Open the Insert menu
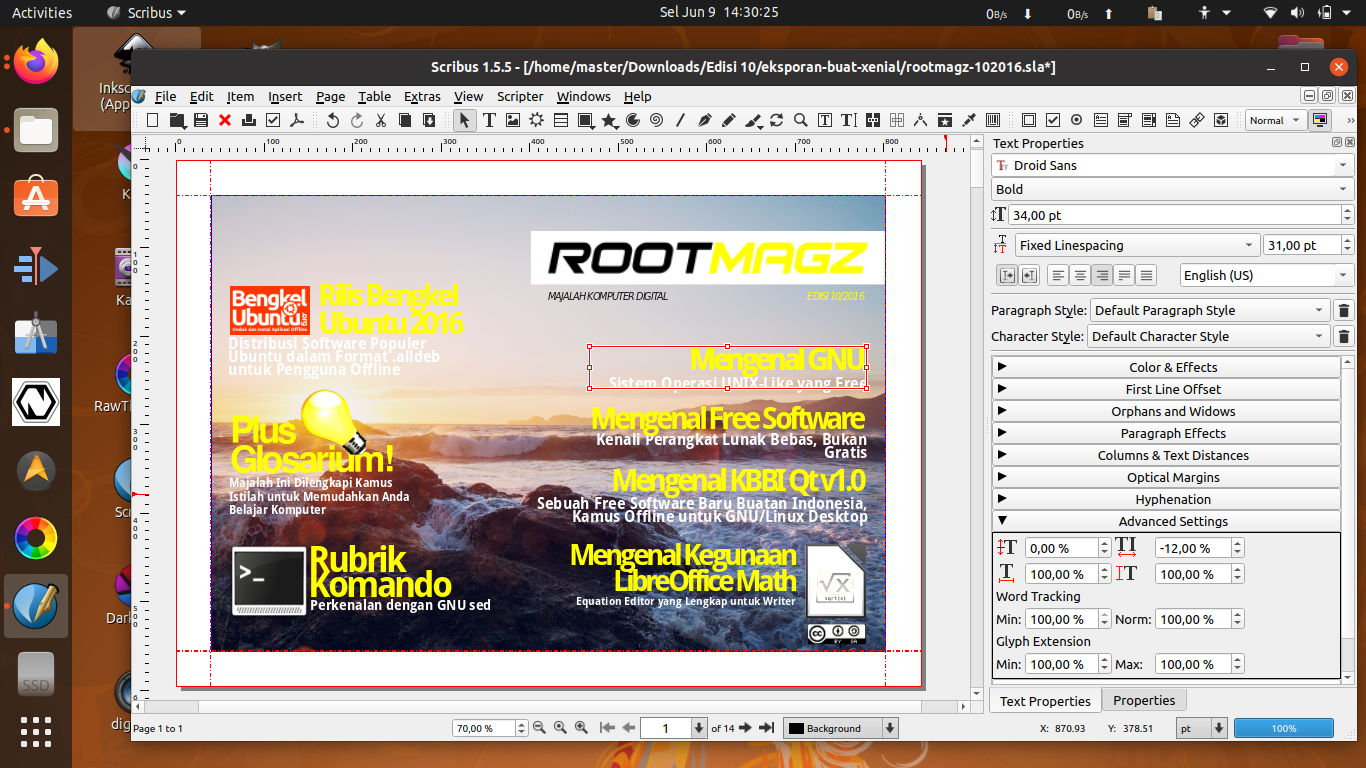 point(285,96)
